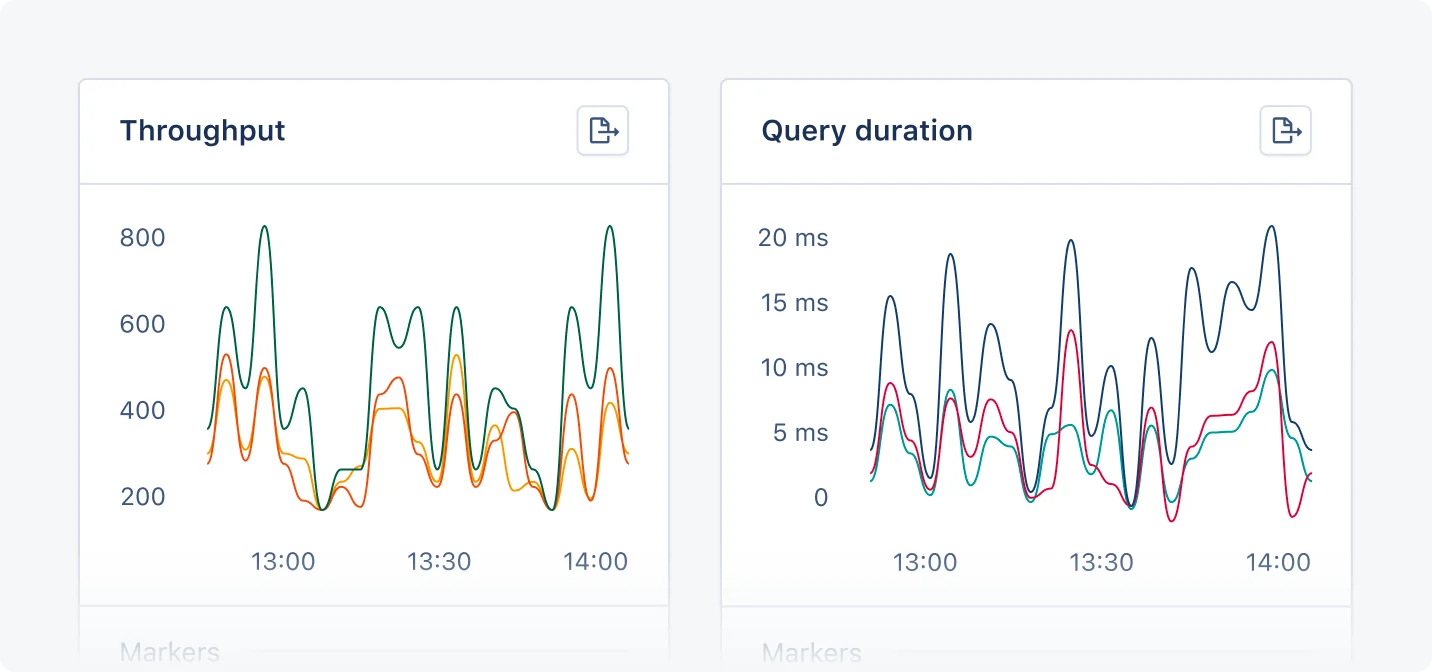Click the 0 axis label in Query duration
The height and width of the screenshot is (672, 1432).
(x=821, y=497)
